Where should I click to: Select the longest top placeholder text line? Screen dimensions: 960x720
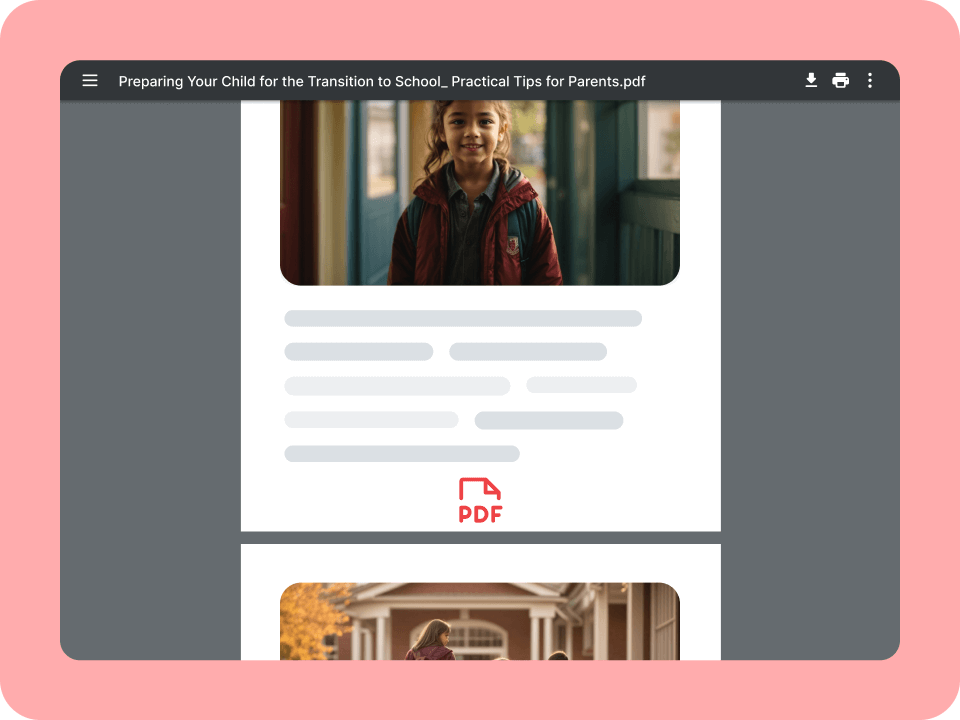point(462,319)
